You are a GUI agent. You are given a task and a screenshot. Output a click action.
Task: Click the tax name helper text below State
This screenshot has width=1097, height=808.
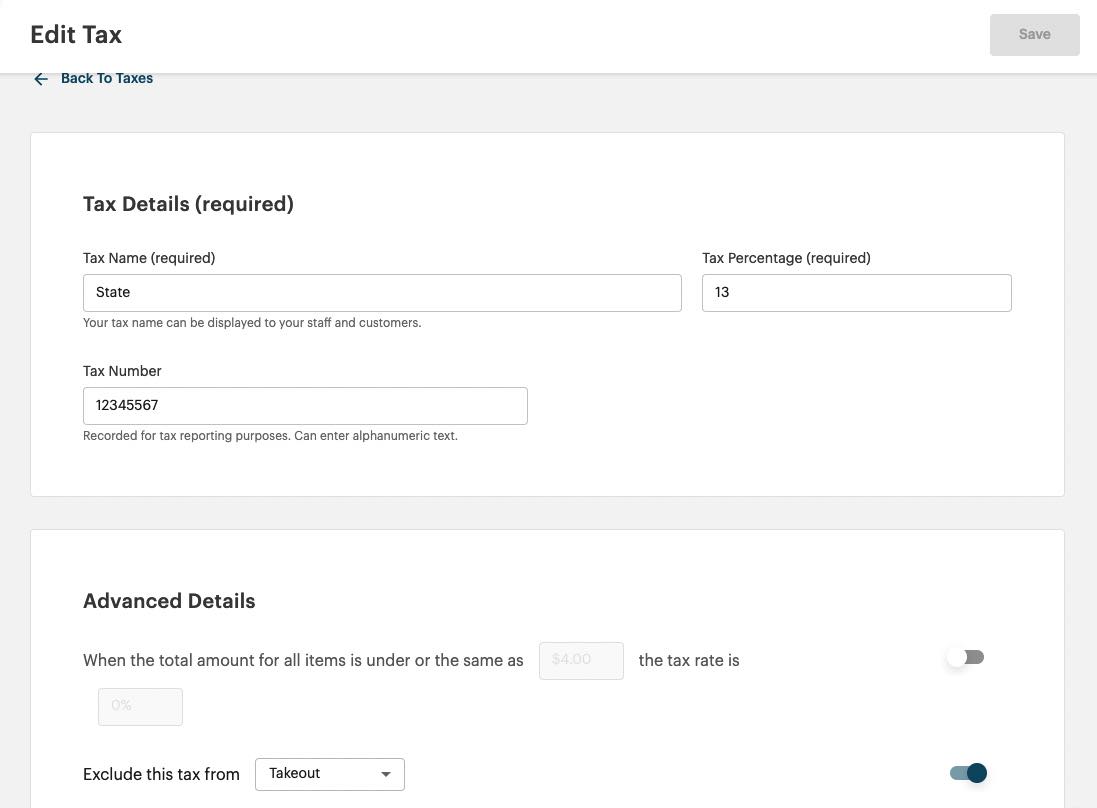(x=252, y=322)
